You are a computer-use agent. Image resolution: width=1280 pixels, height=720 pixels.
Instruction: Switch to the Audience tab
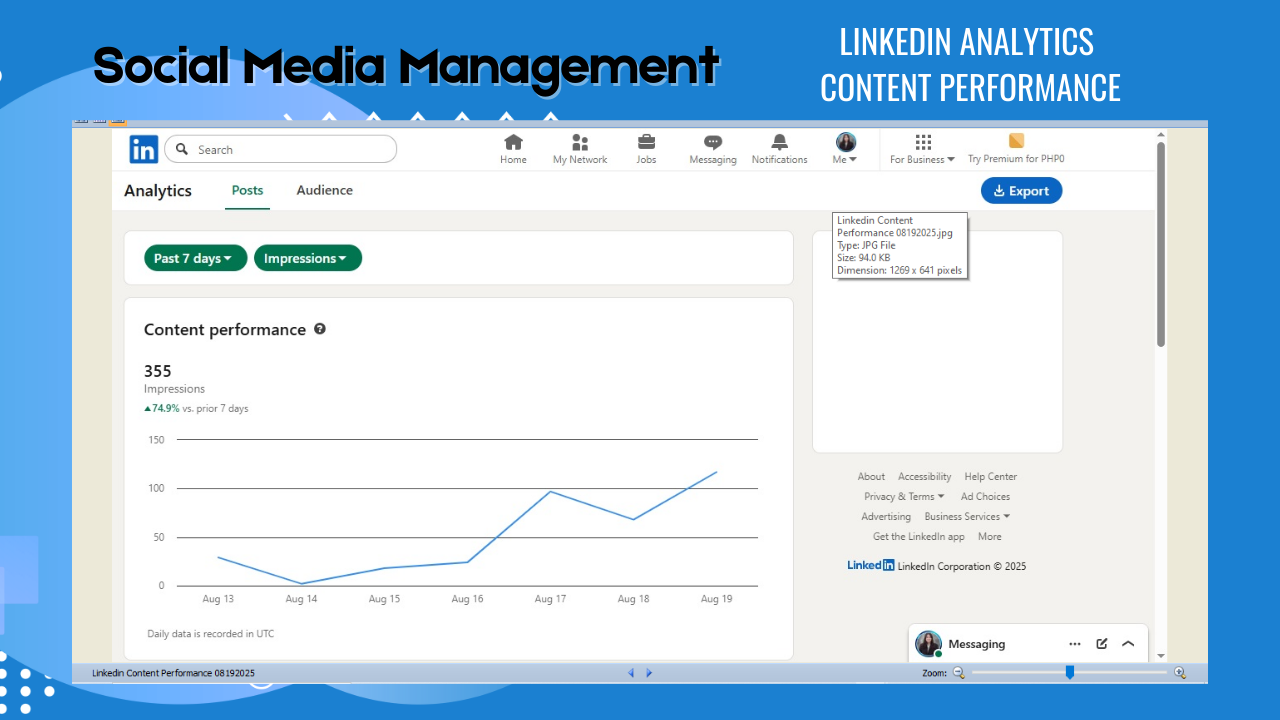(325, 190)
